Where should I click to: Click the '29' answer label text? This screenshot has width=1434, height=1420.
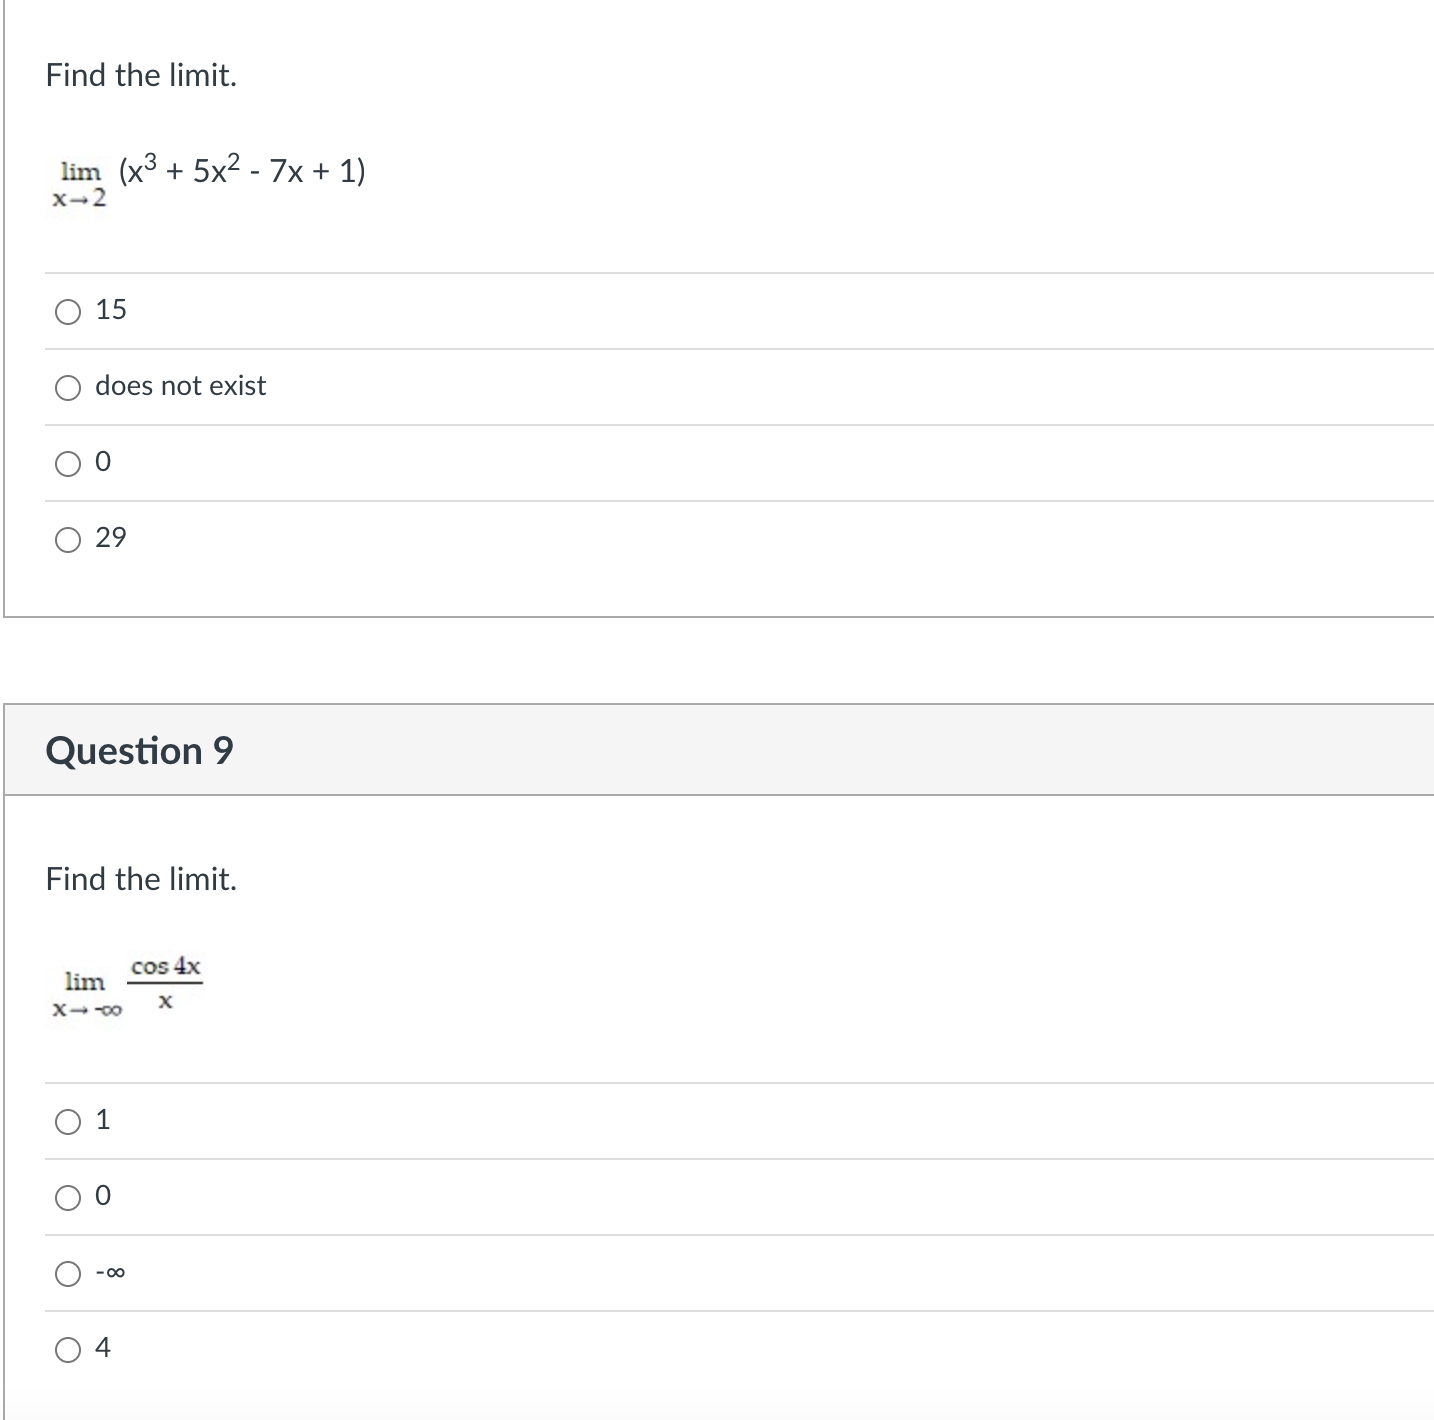click(111, 538)
